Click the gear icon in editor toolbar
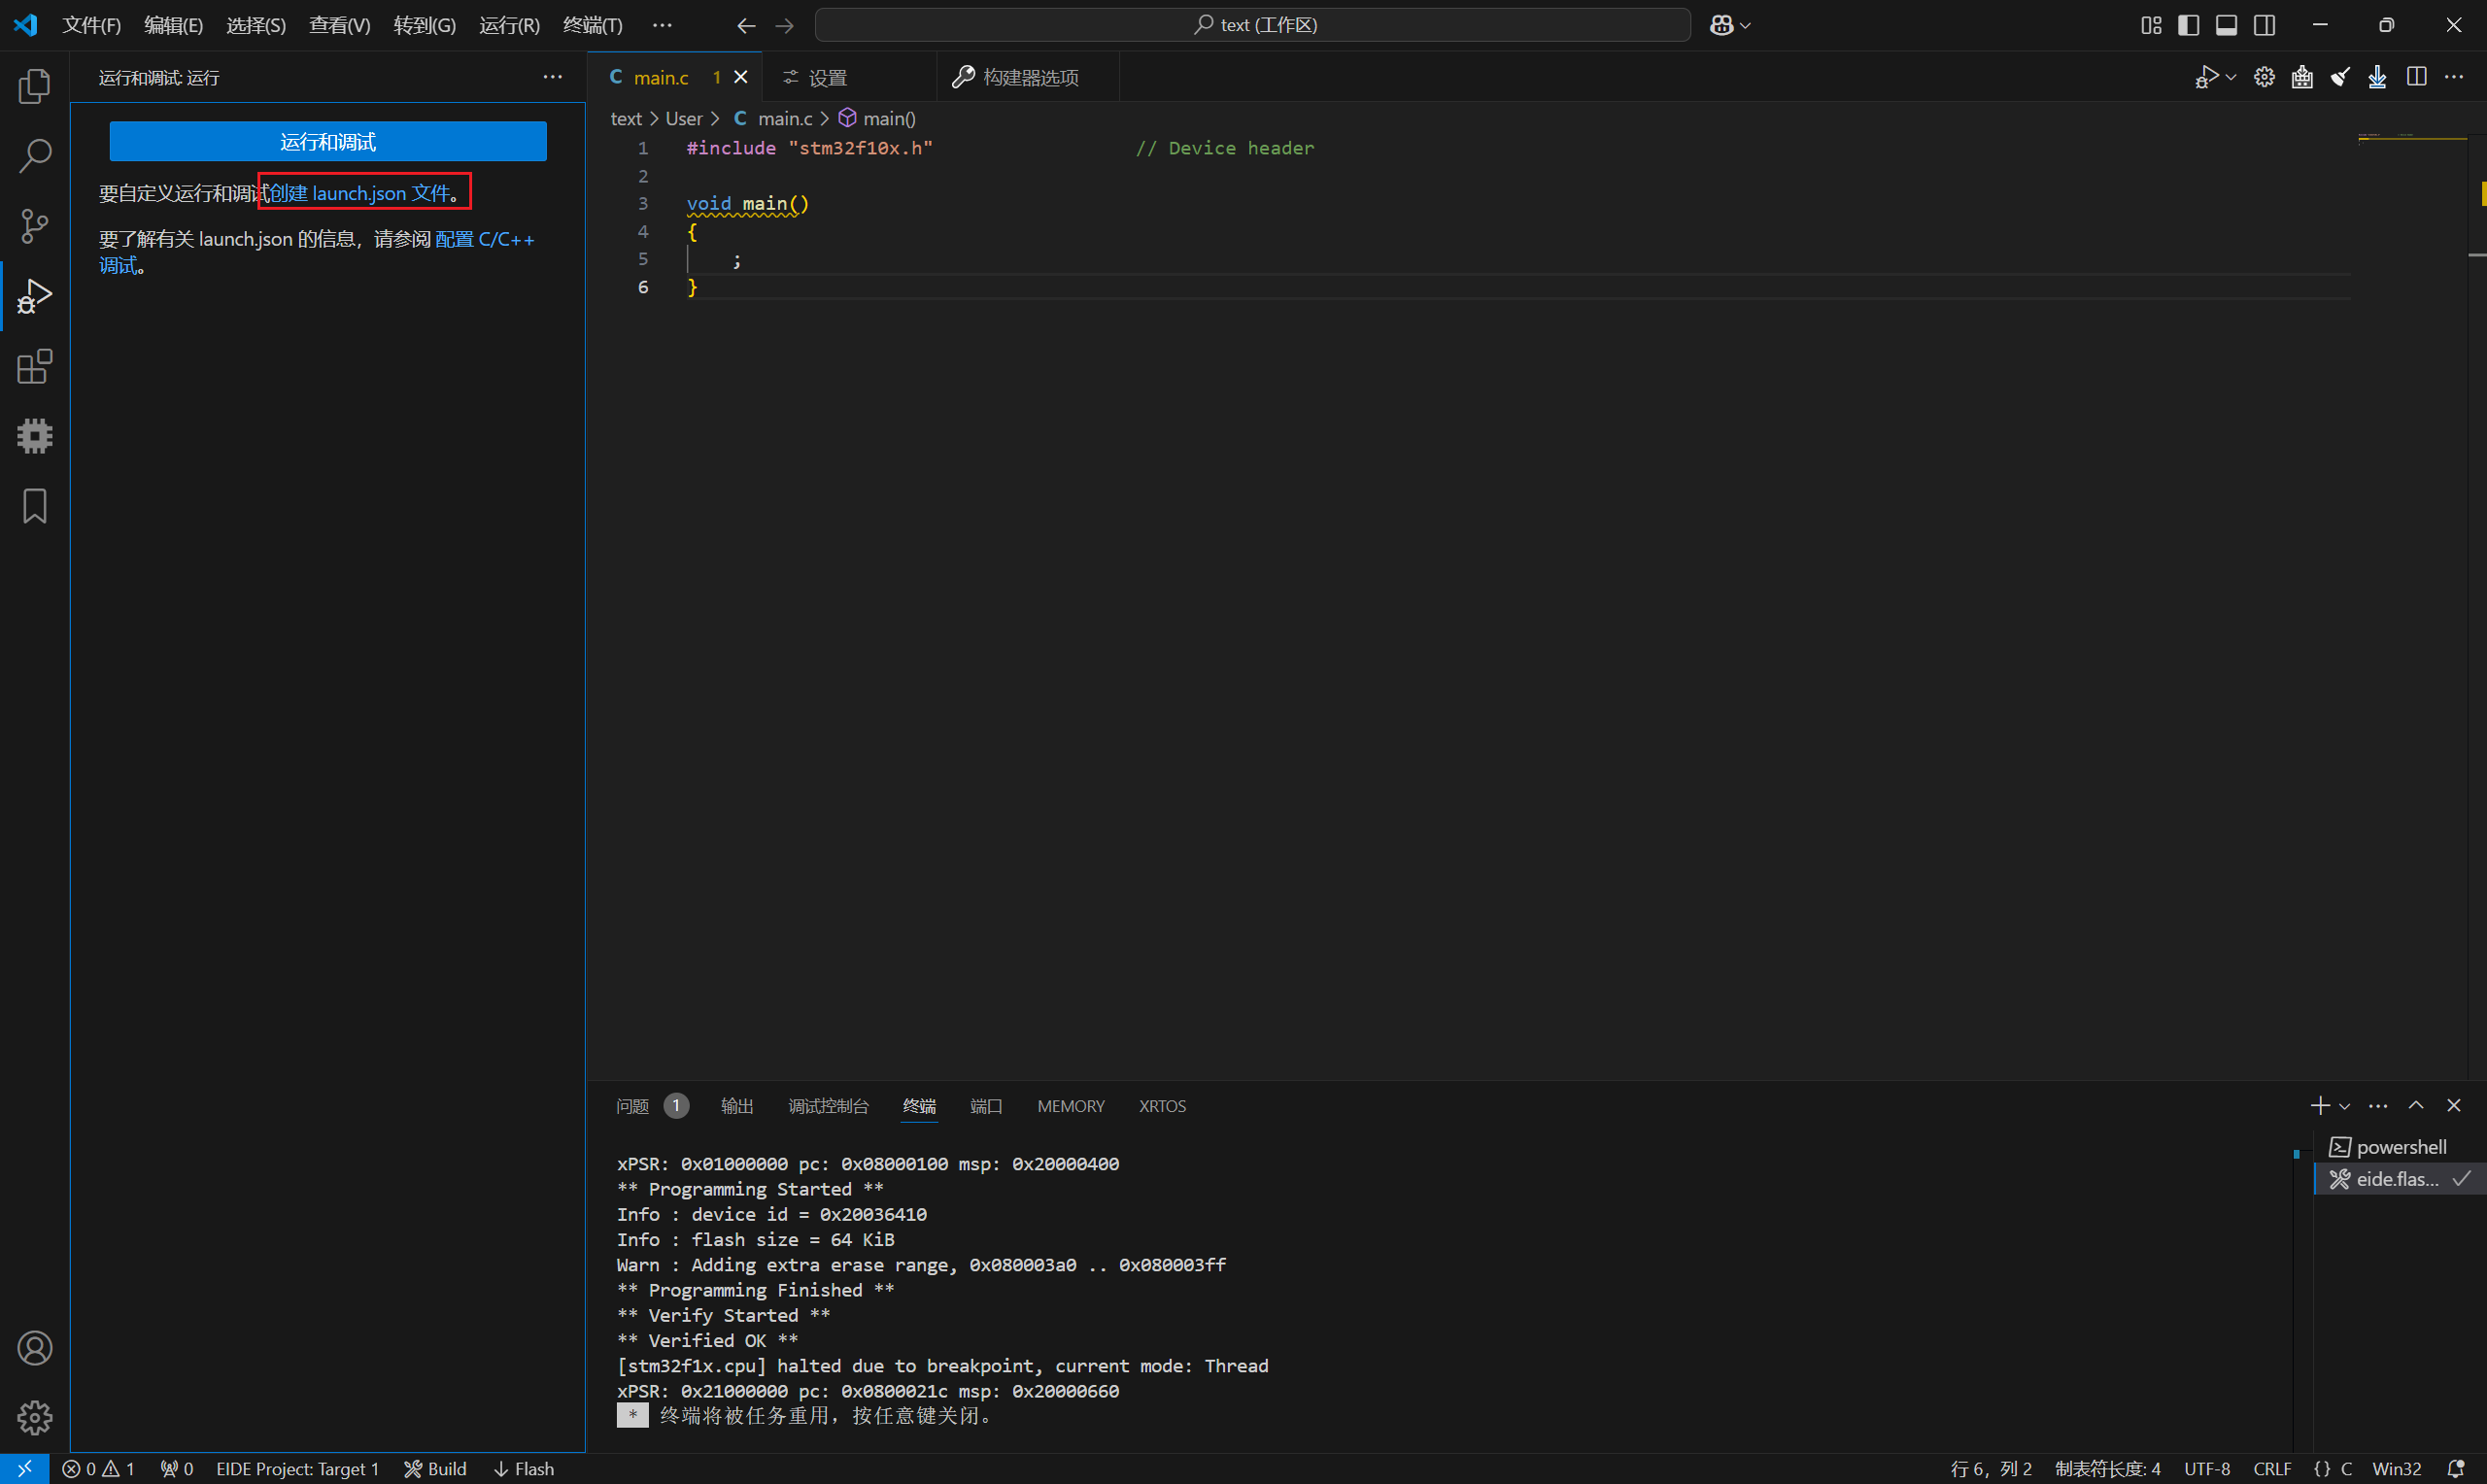This screenshot has height=1484, width=2487. pos(2264,77)
